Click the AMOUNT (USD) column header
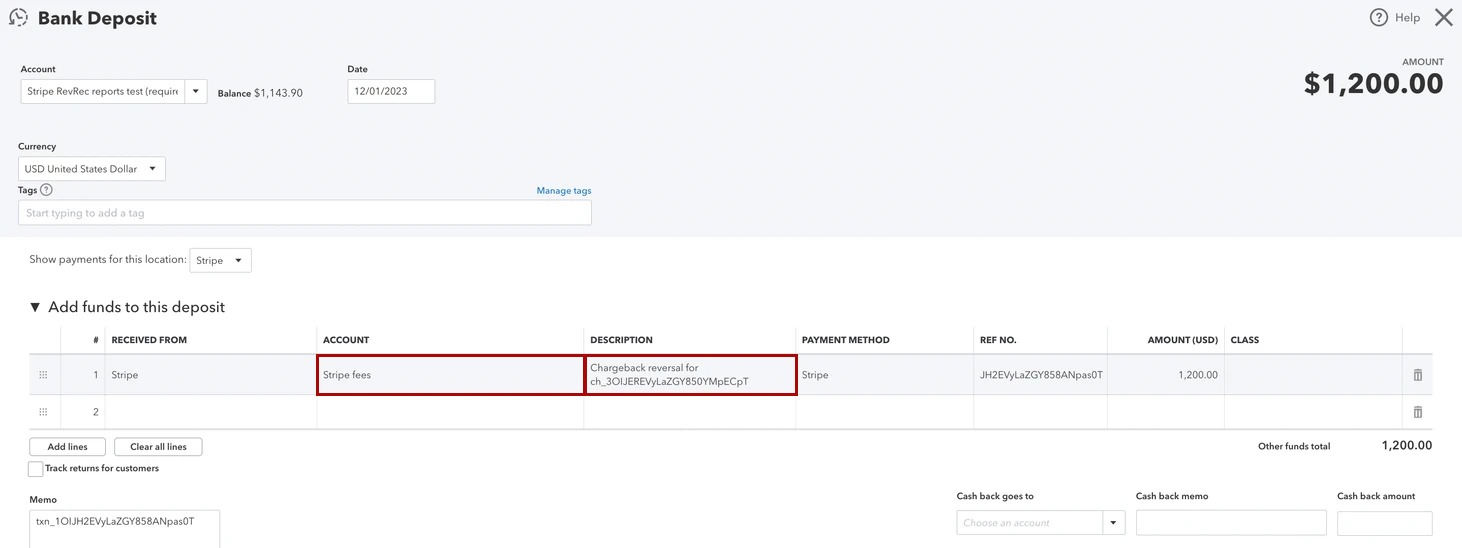 coord(1183,340)
